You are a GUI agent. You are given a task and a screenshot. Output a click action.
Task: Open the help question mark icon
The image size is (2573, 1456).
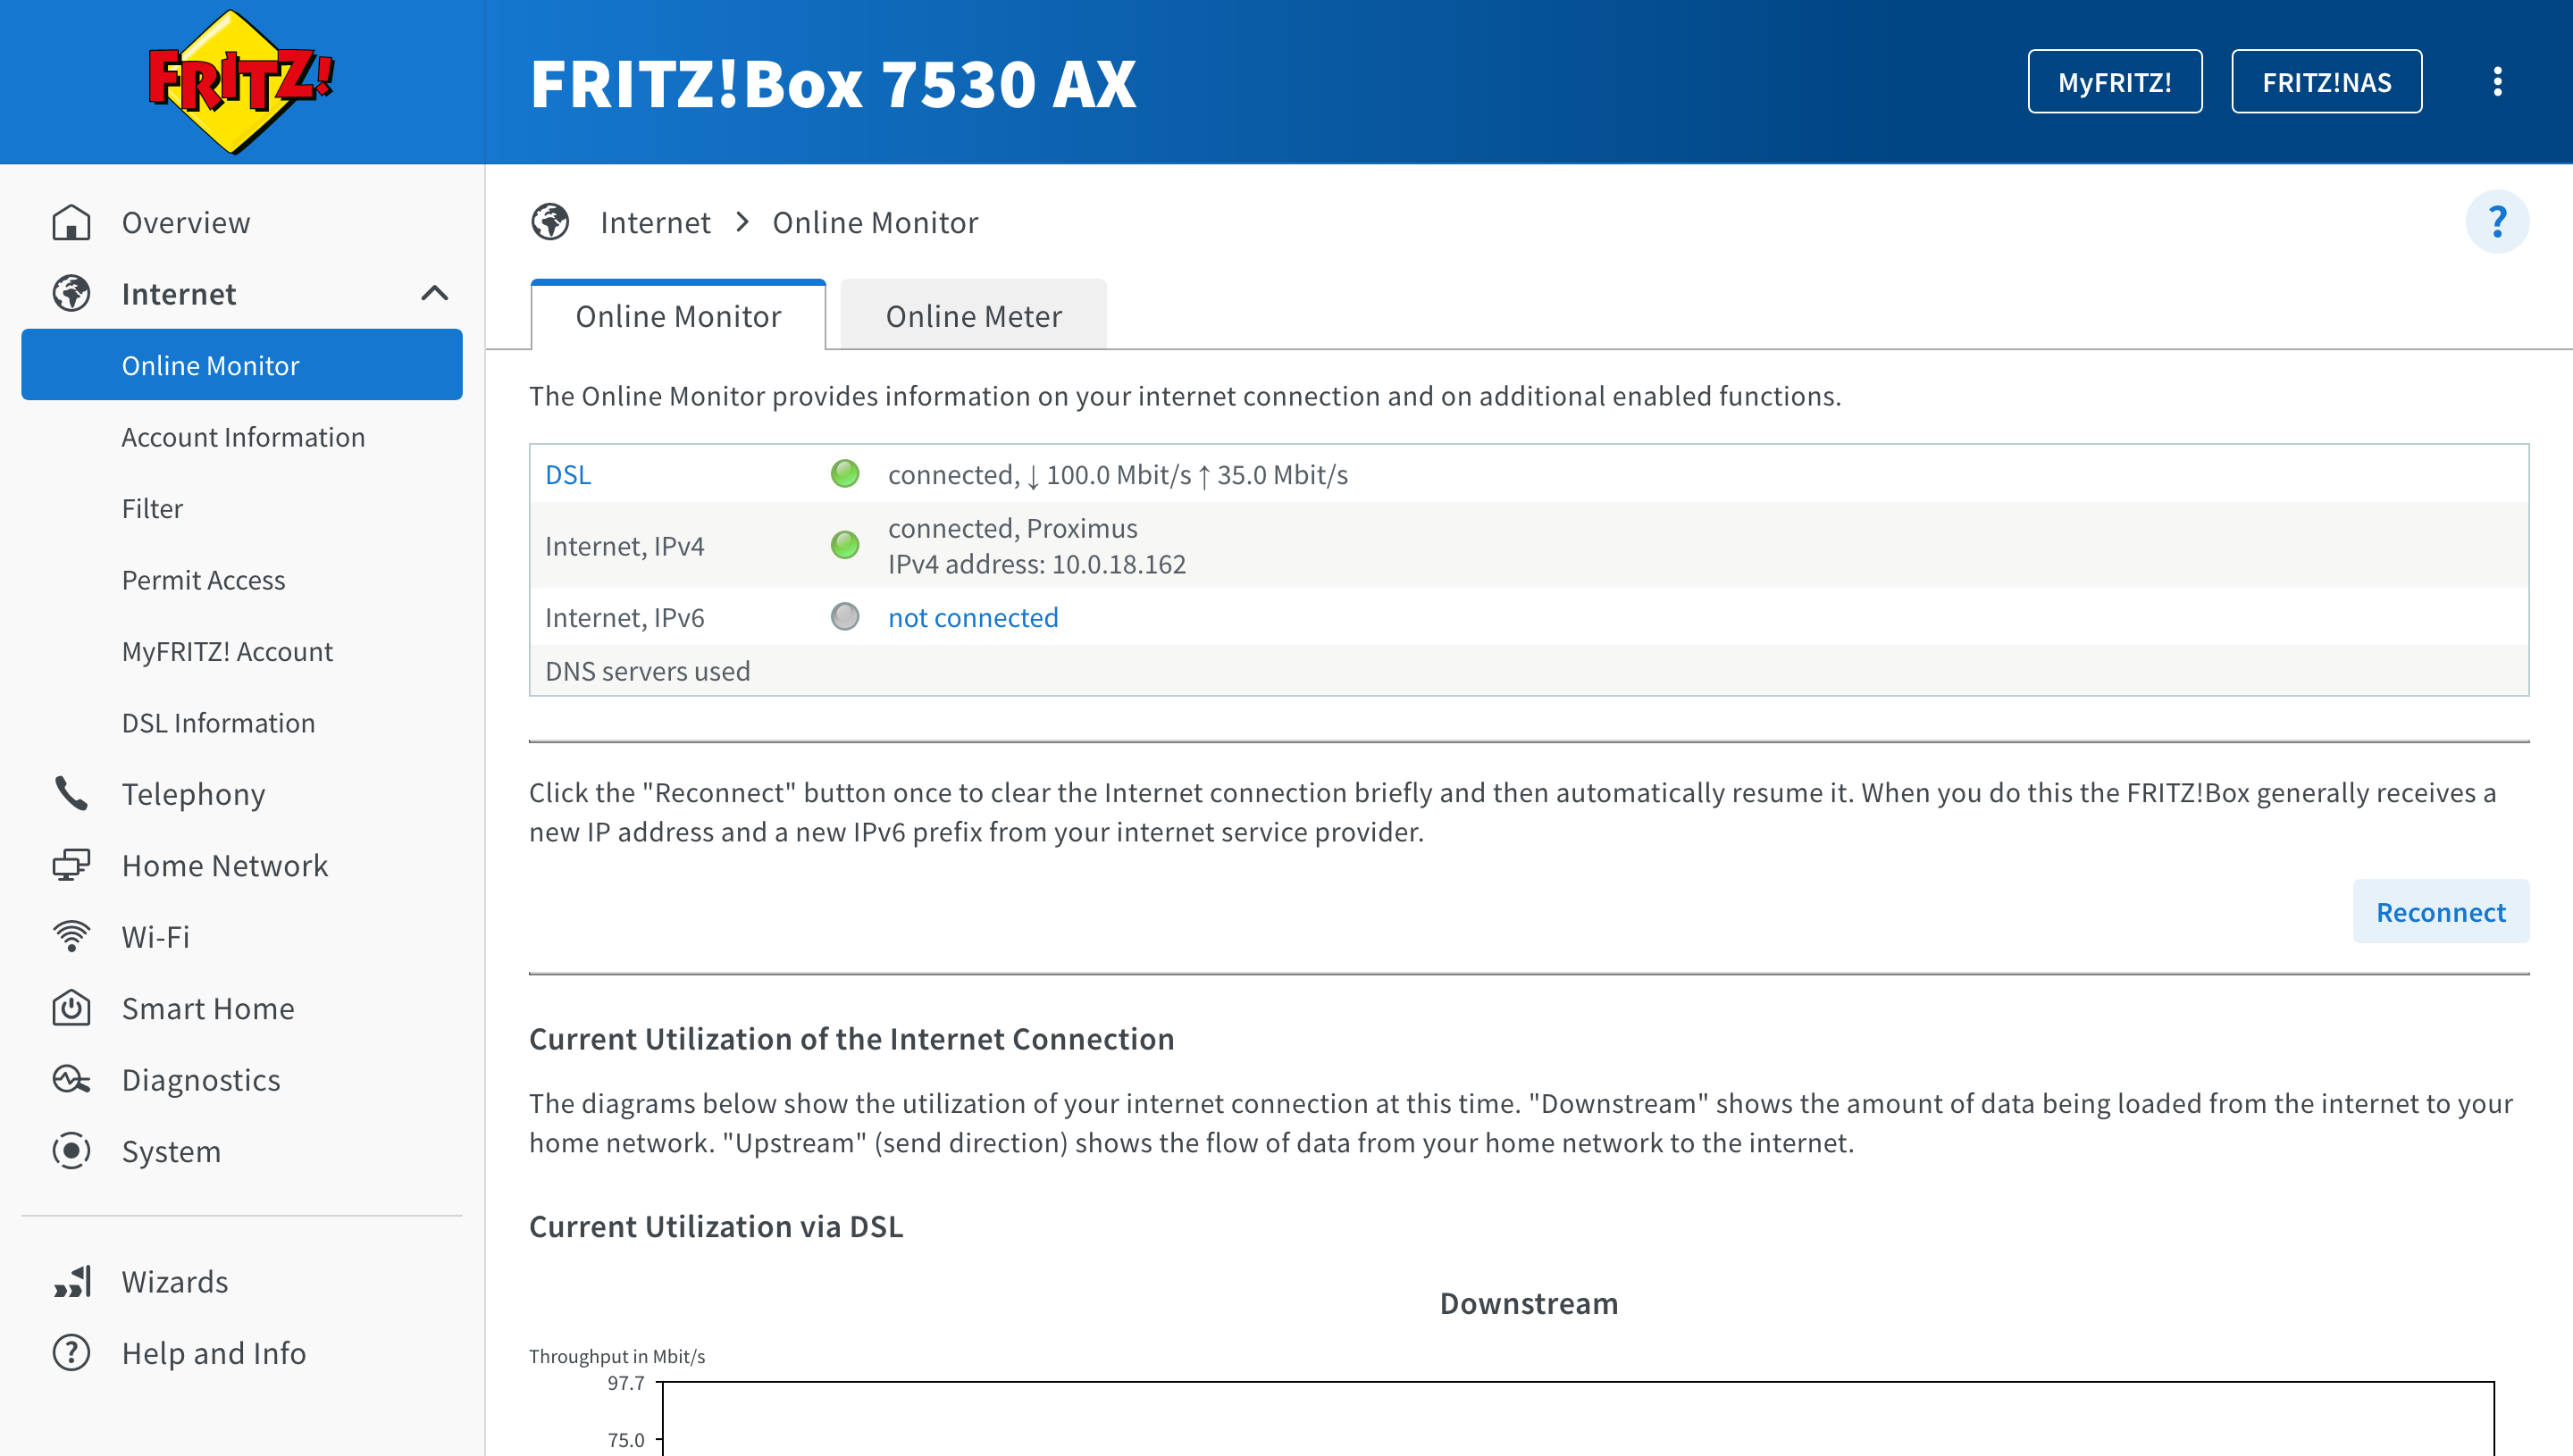click(x=2497, y=221)
